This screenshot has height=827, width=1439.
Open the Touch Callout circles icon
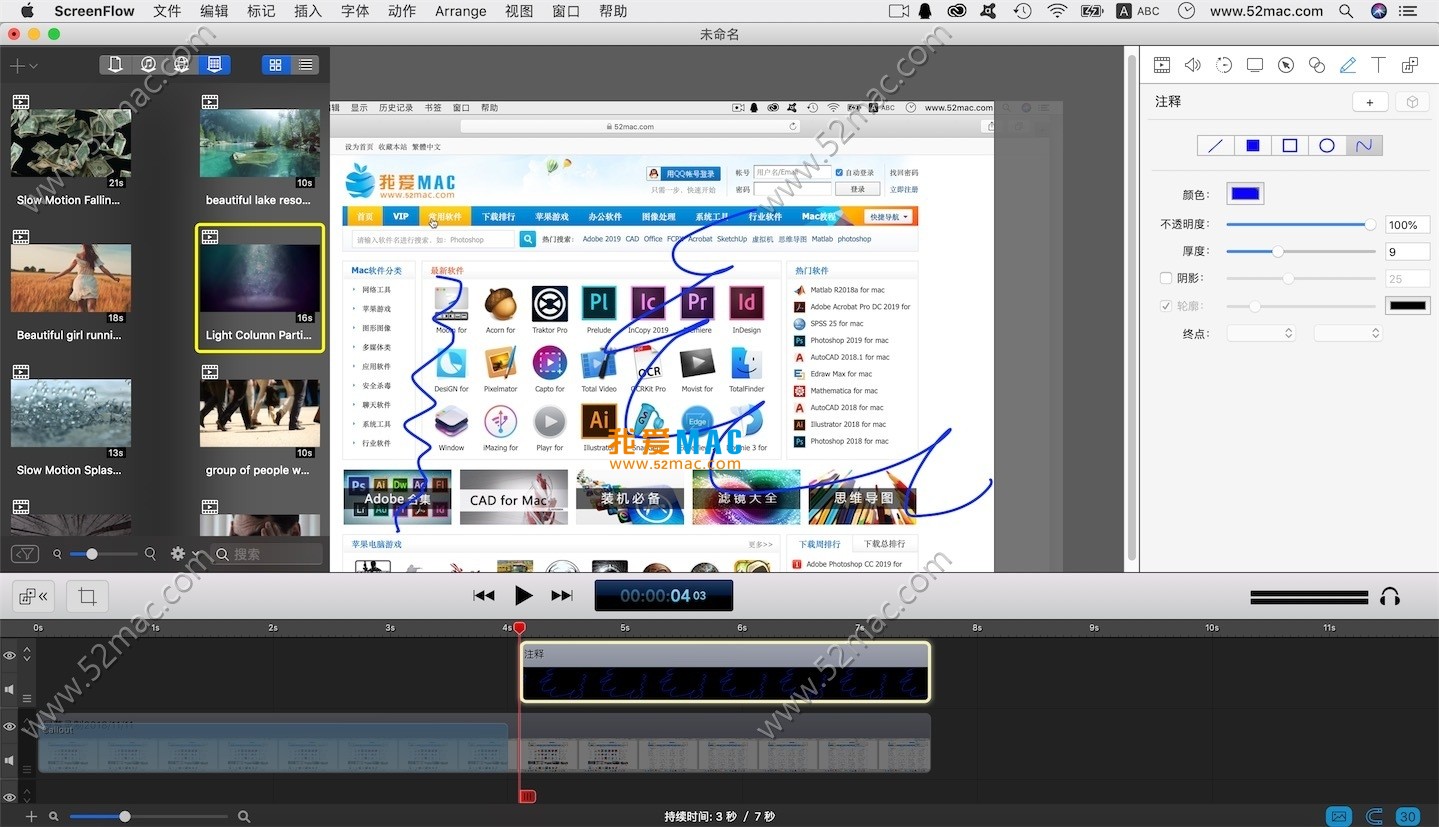(x=1317, y=65)
